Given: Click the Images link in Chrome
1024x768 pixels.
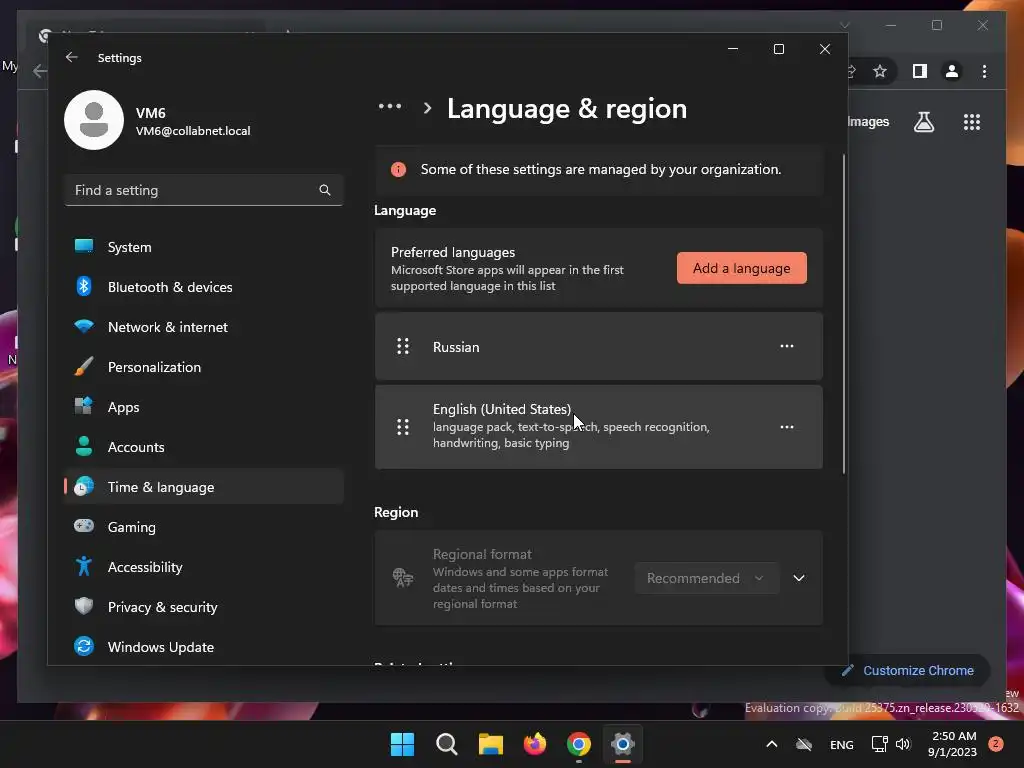Looking at the screenshot, I should 869,121.
